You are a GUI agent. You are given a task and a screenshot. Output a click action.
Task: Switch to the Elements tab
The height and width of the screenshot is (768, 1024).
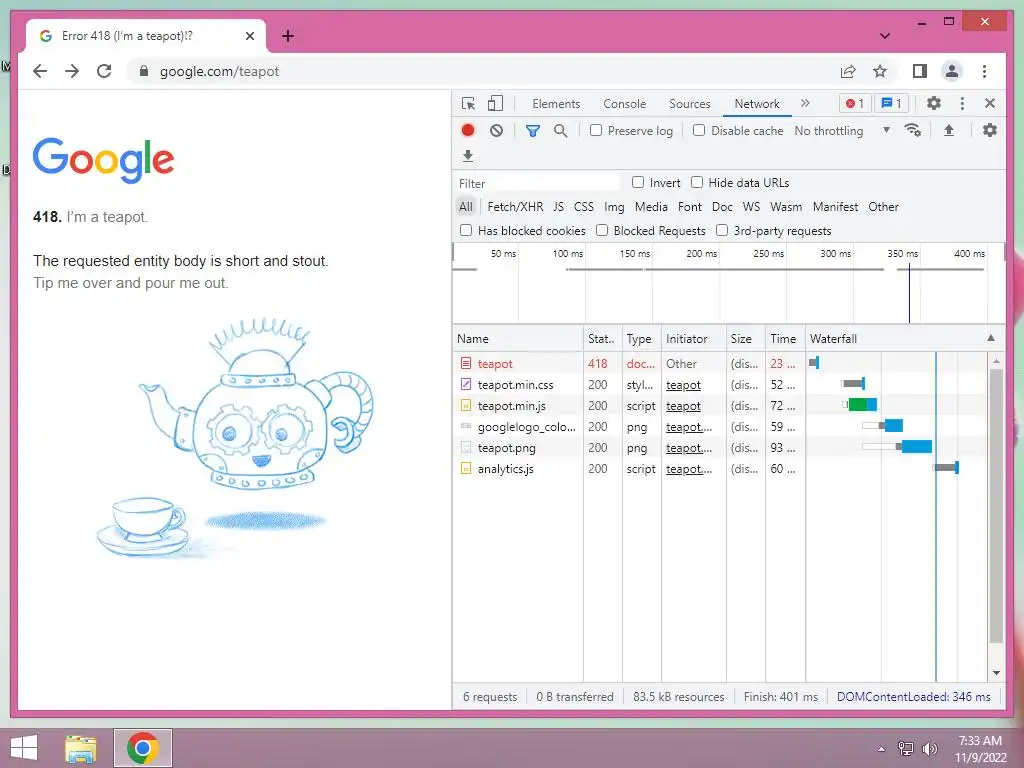(556, 104)
